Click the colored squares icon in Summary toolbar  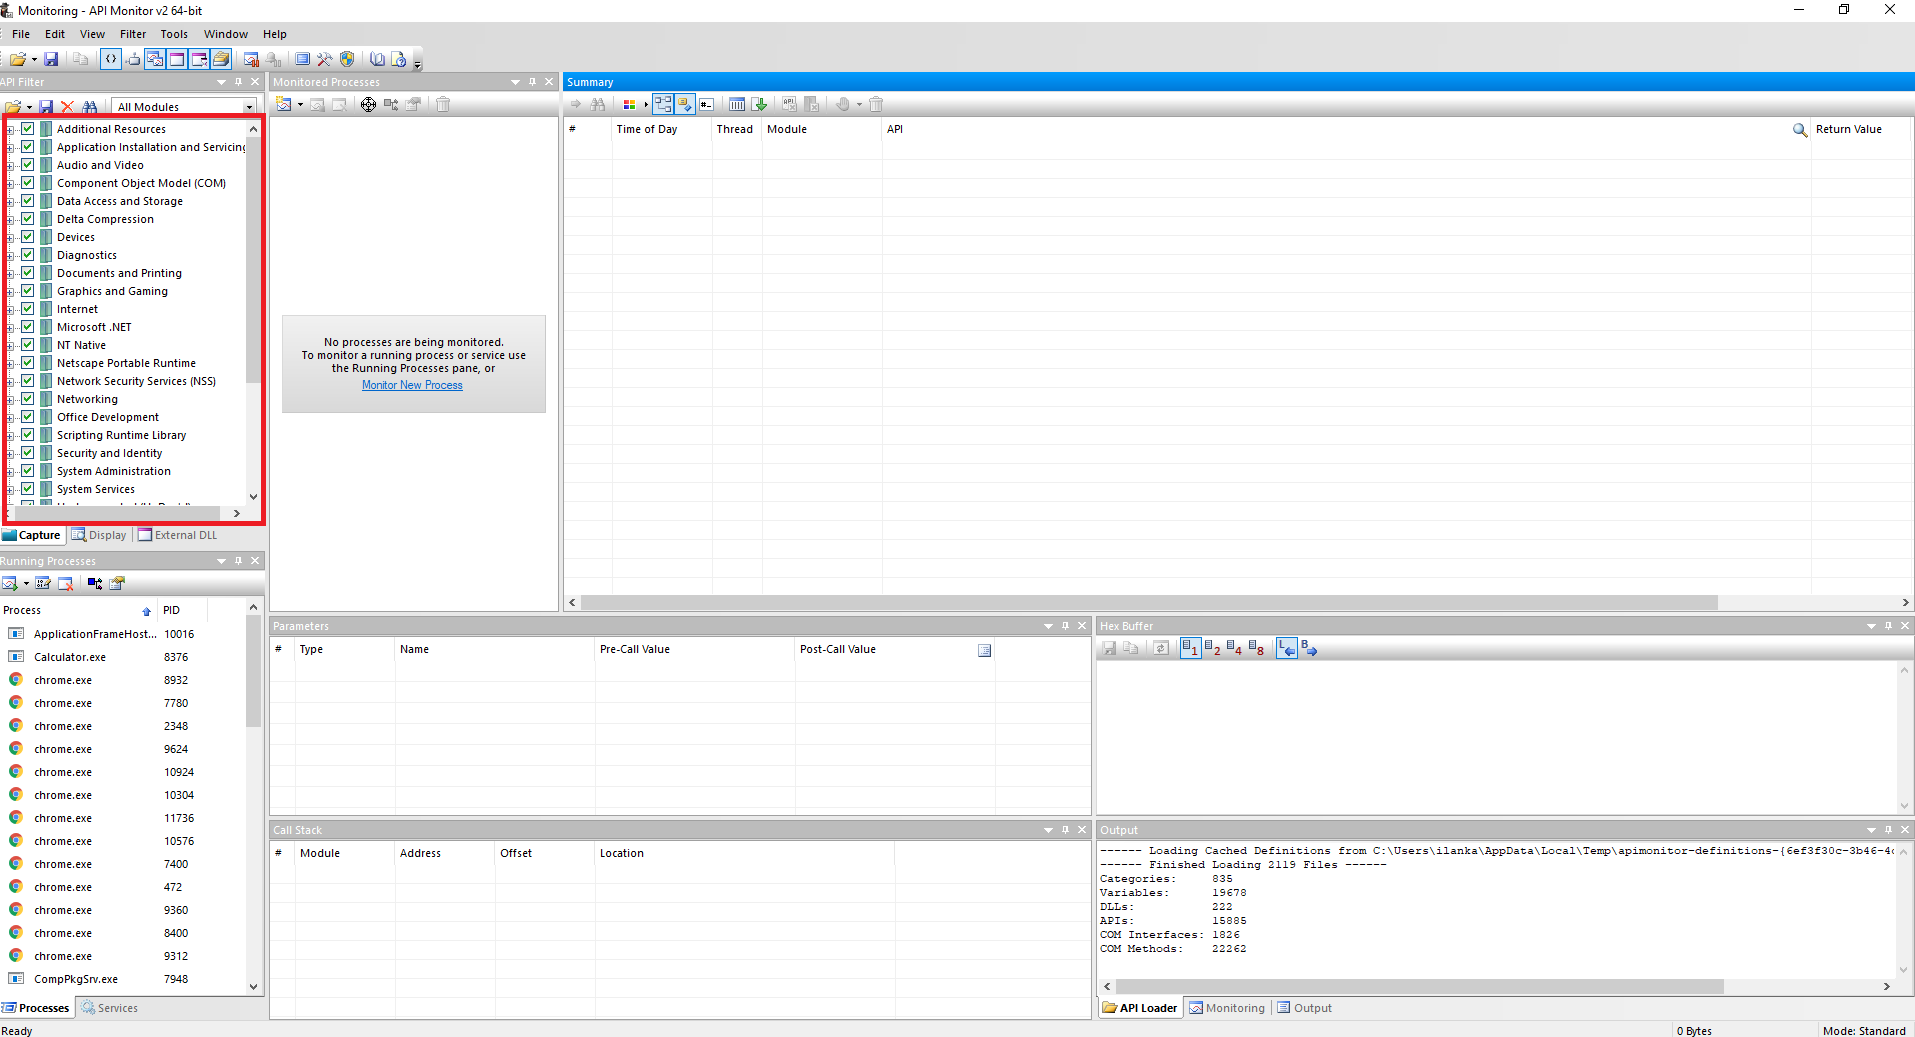[629, 104]
